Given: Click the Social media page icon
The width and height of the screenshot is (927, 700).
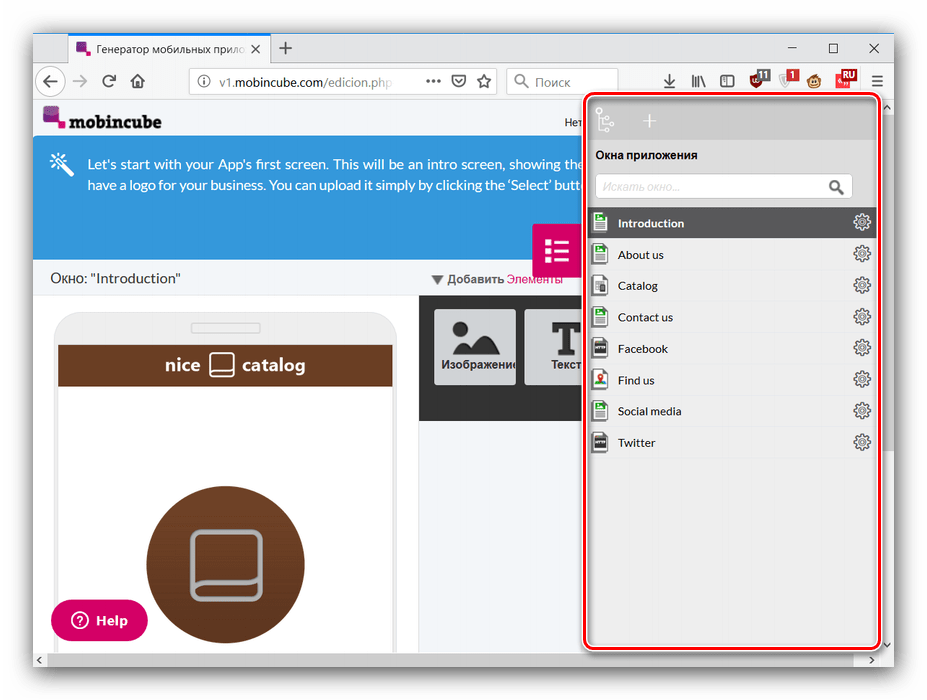Looking at the screenshot, I should 600,411.
